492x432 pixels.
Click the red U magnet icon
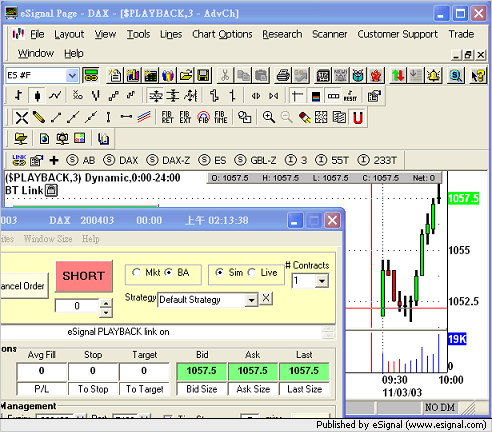click(358, 117)
